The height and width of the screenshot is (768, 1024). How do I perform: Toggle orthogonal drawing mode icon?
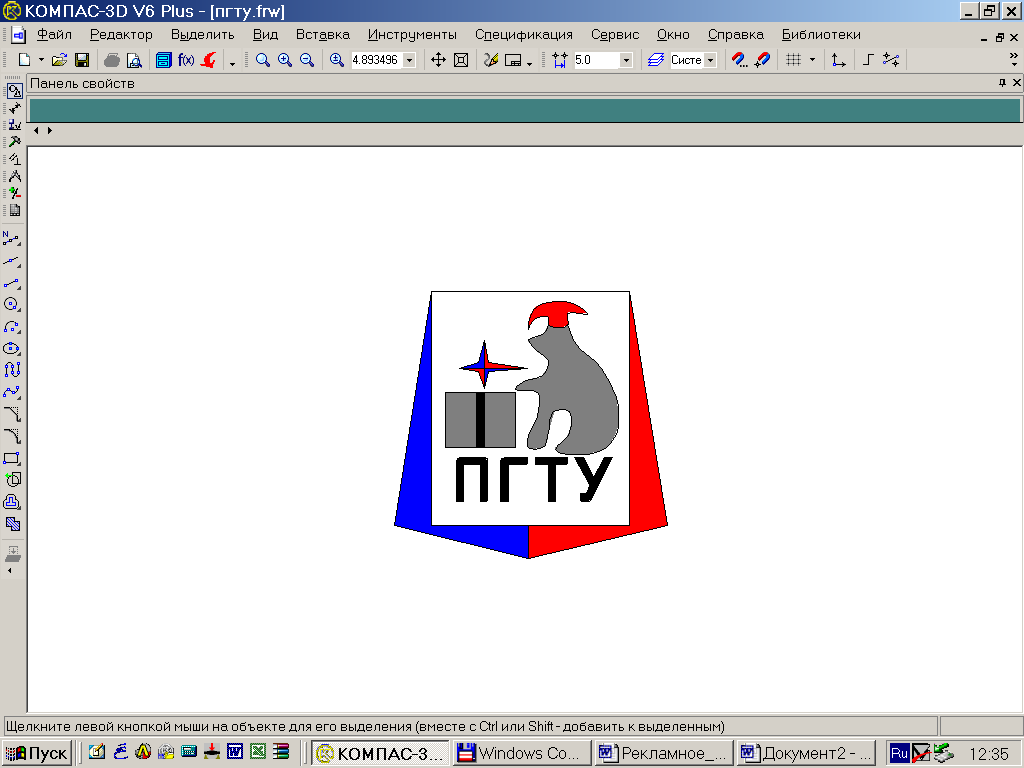click(x=868, y=60)
